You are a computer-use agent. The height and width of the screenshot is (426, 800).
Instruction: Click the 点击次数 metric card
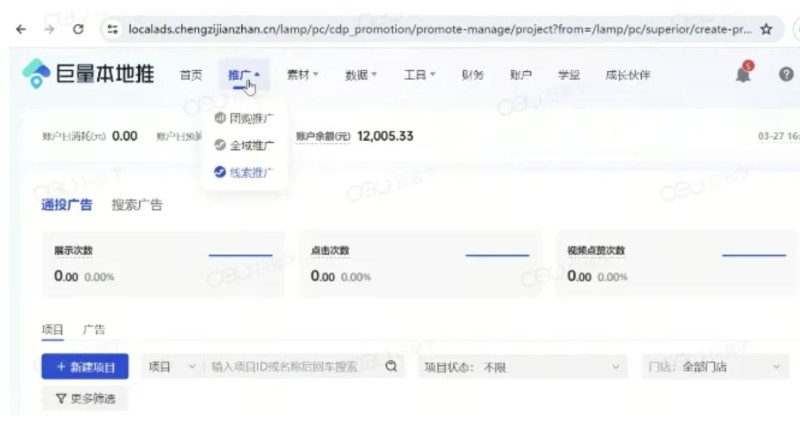(x=420, y=264)
